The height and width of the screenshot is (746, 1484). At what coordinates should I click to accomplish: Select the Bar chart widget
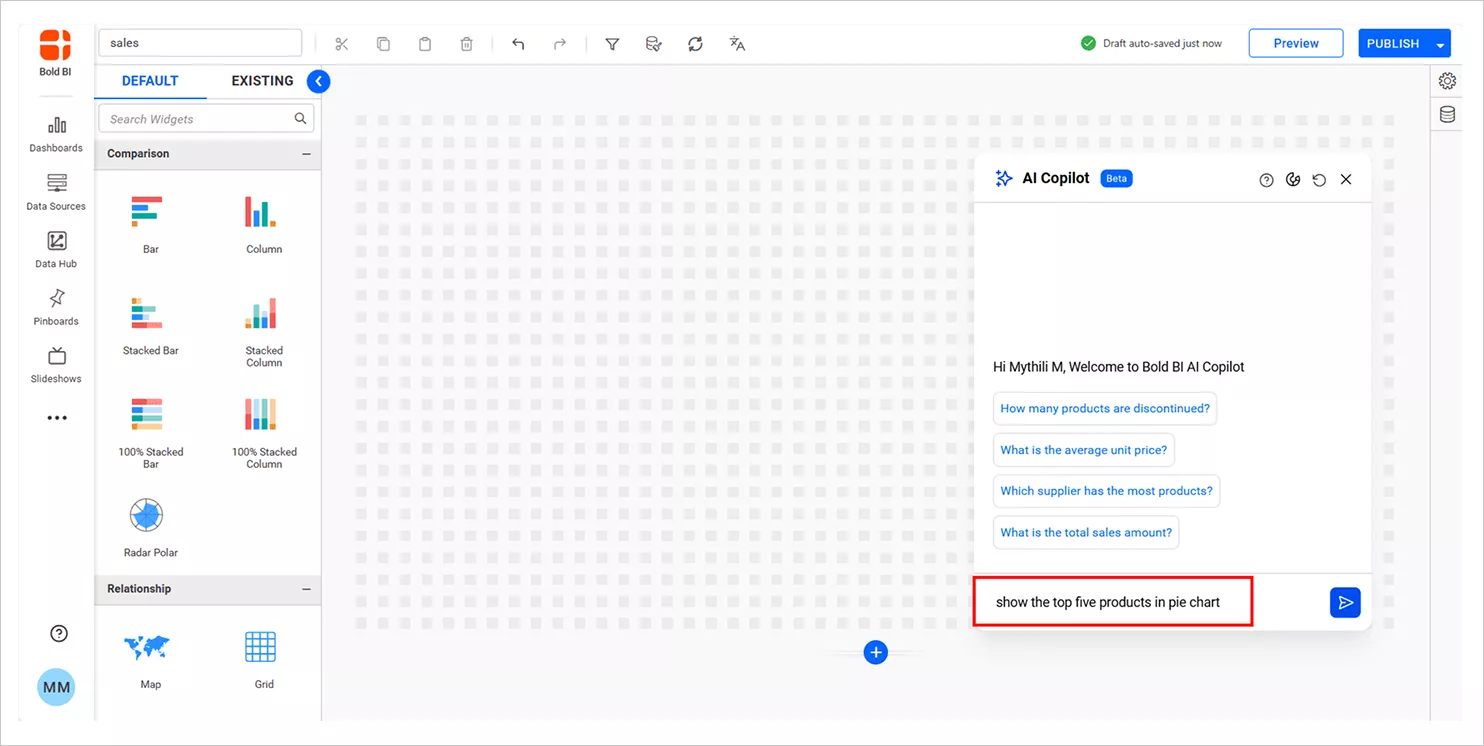[150, 224]
